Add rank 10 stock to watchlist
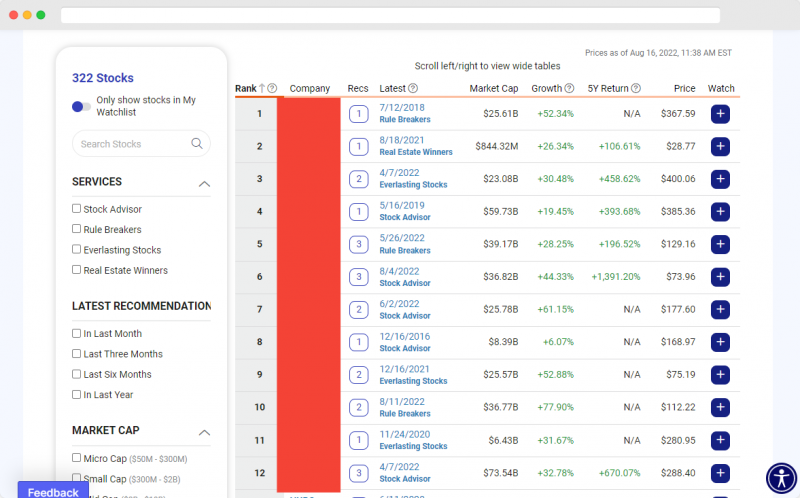The height and width of the screenshot is (498, 800). point(720,407)
